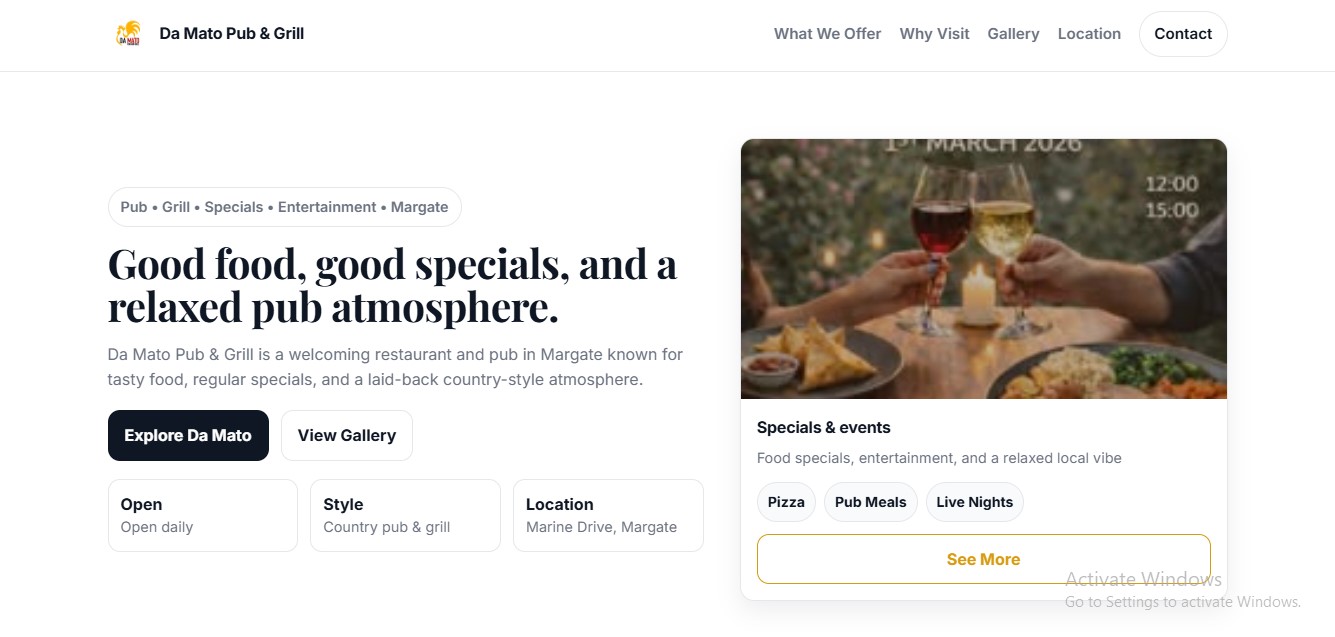Open the wine glasses toast photo
The height and width of the screenshot is (637, 1335).
[x=983, y=268]
